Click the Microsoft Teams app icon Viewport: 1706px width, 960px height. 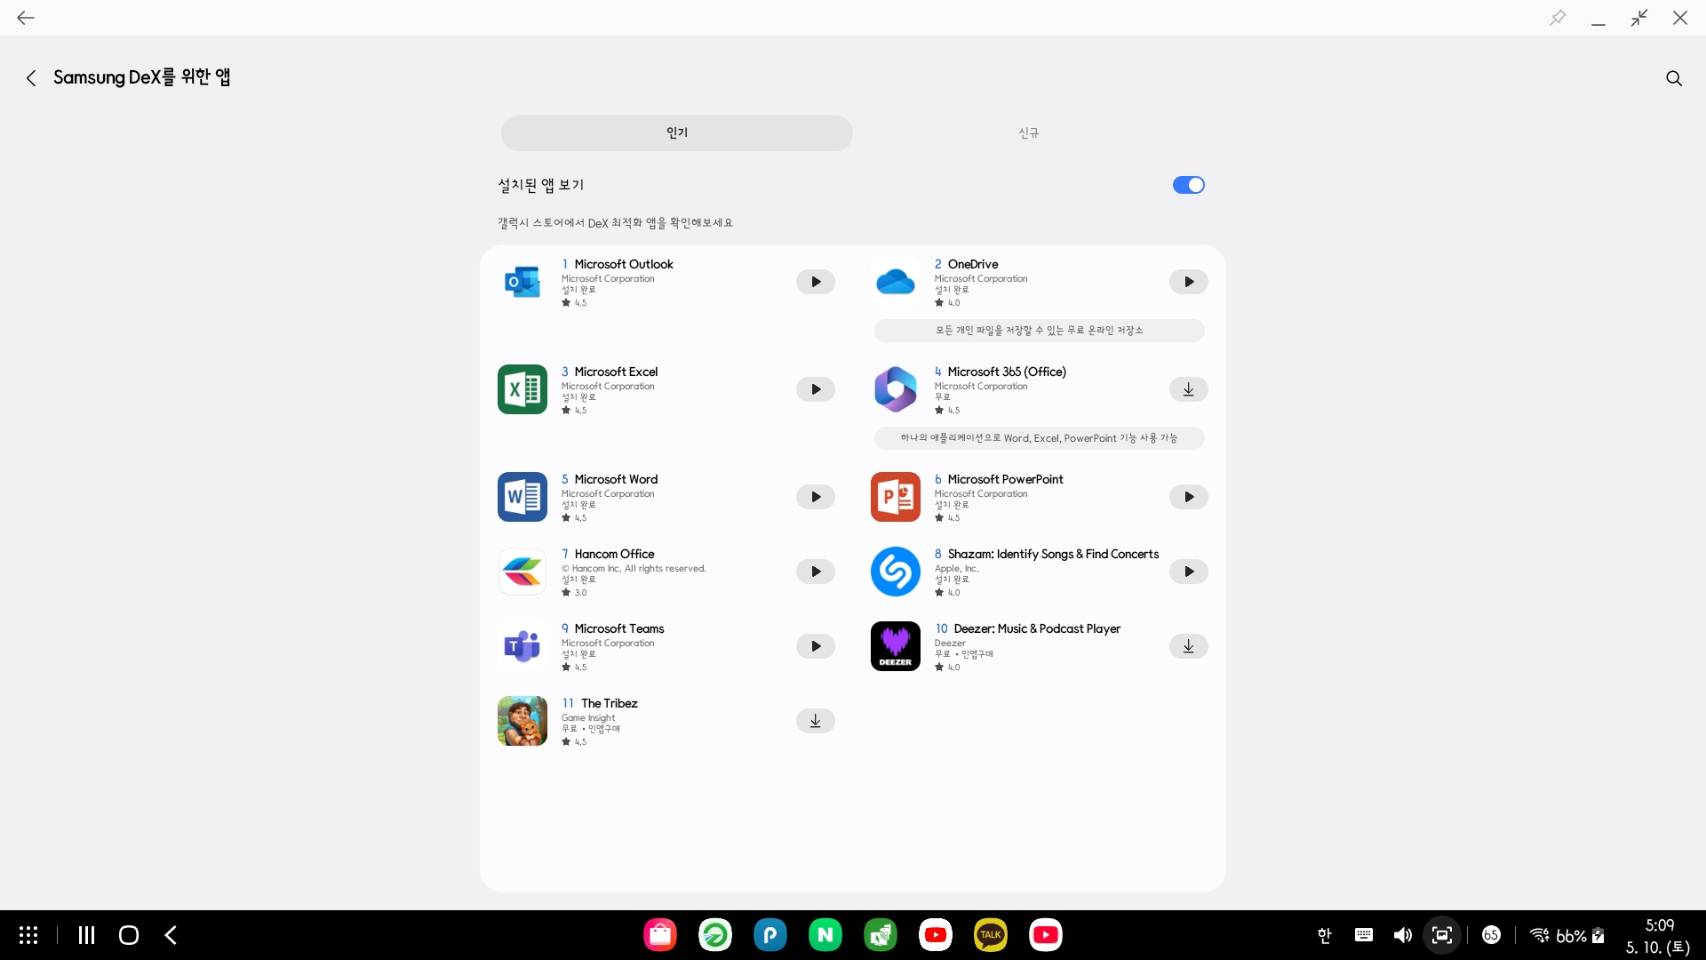(522, 646)
